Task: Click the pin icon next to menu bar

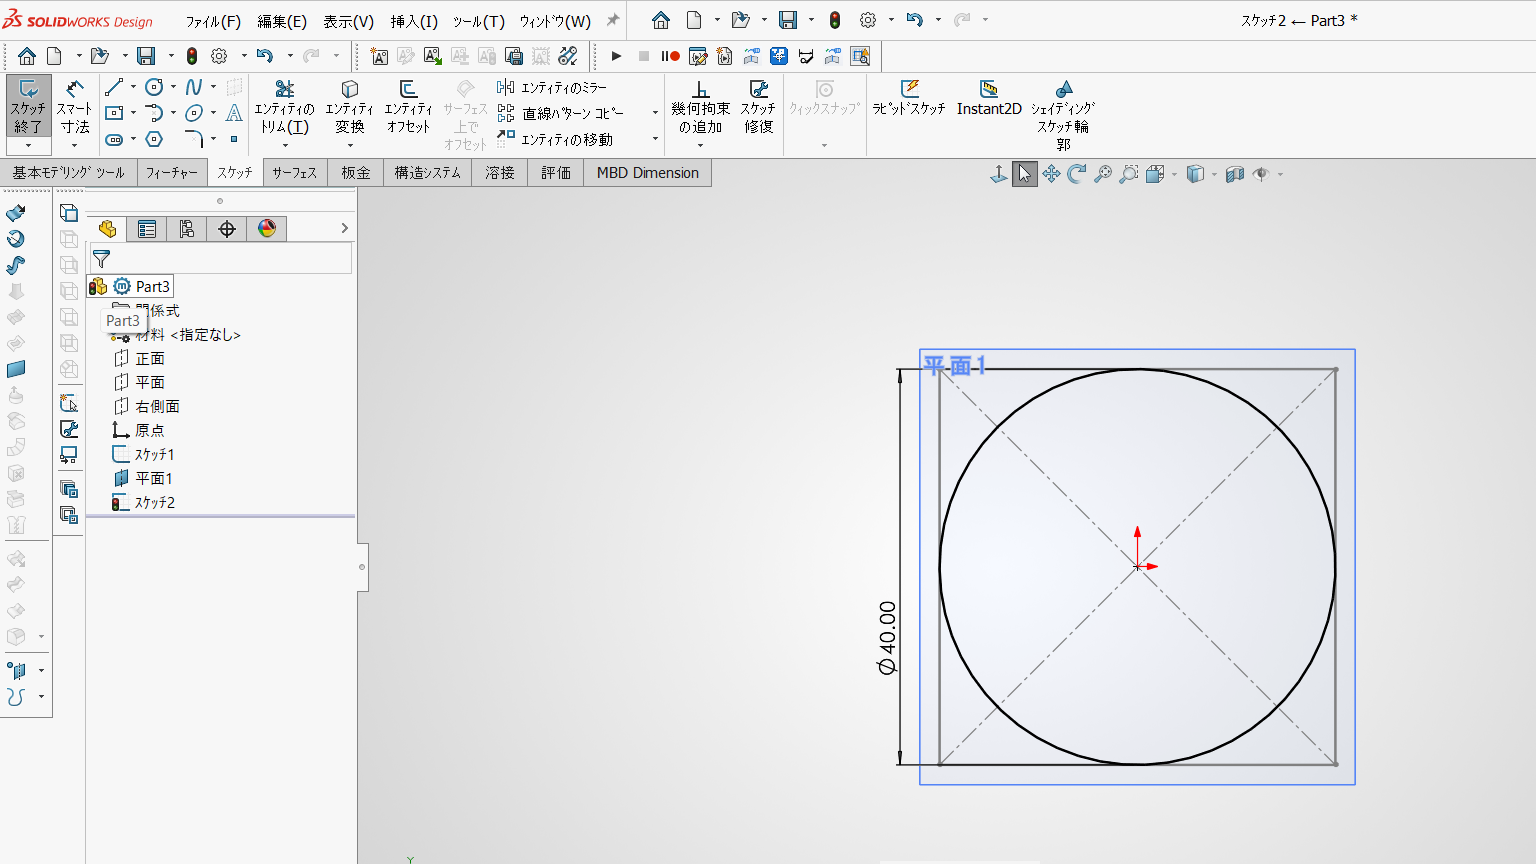Action: [613, 20]
